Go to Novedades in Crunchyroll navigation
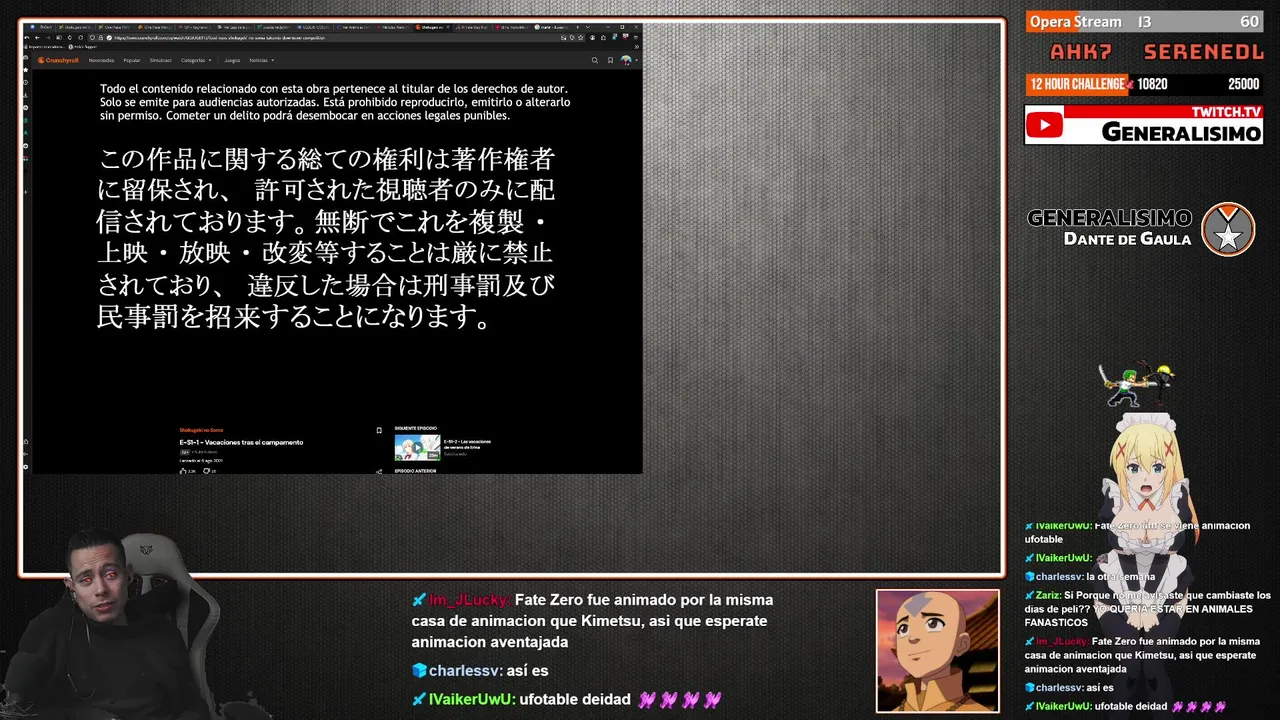Image resolution: width=1280 pixels, height=720 pixels. point(101,60)
